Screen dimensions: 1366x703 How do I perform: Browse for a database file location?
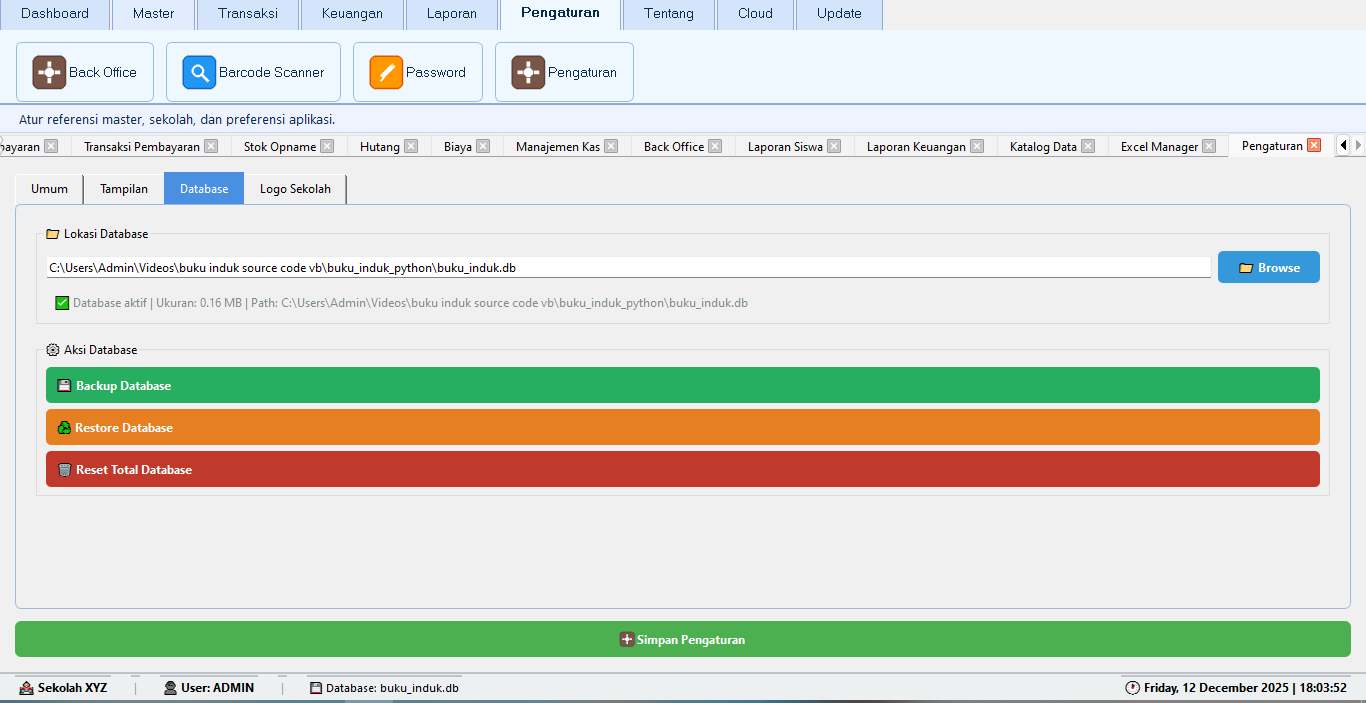[x=1268, y=267]
